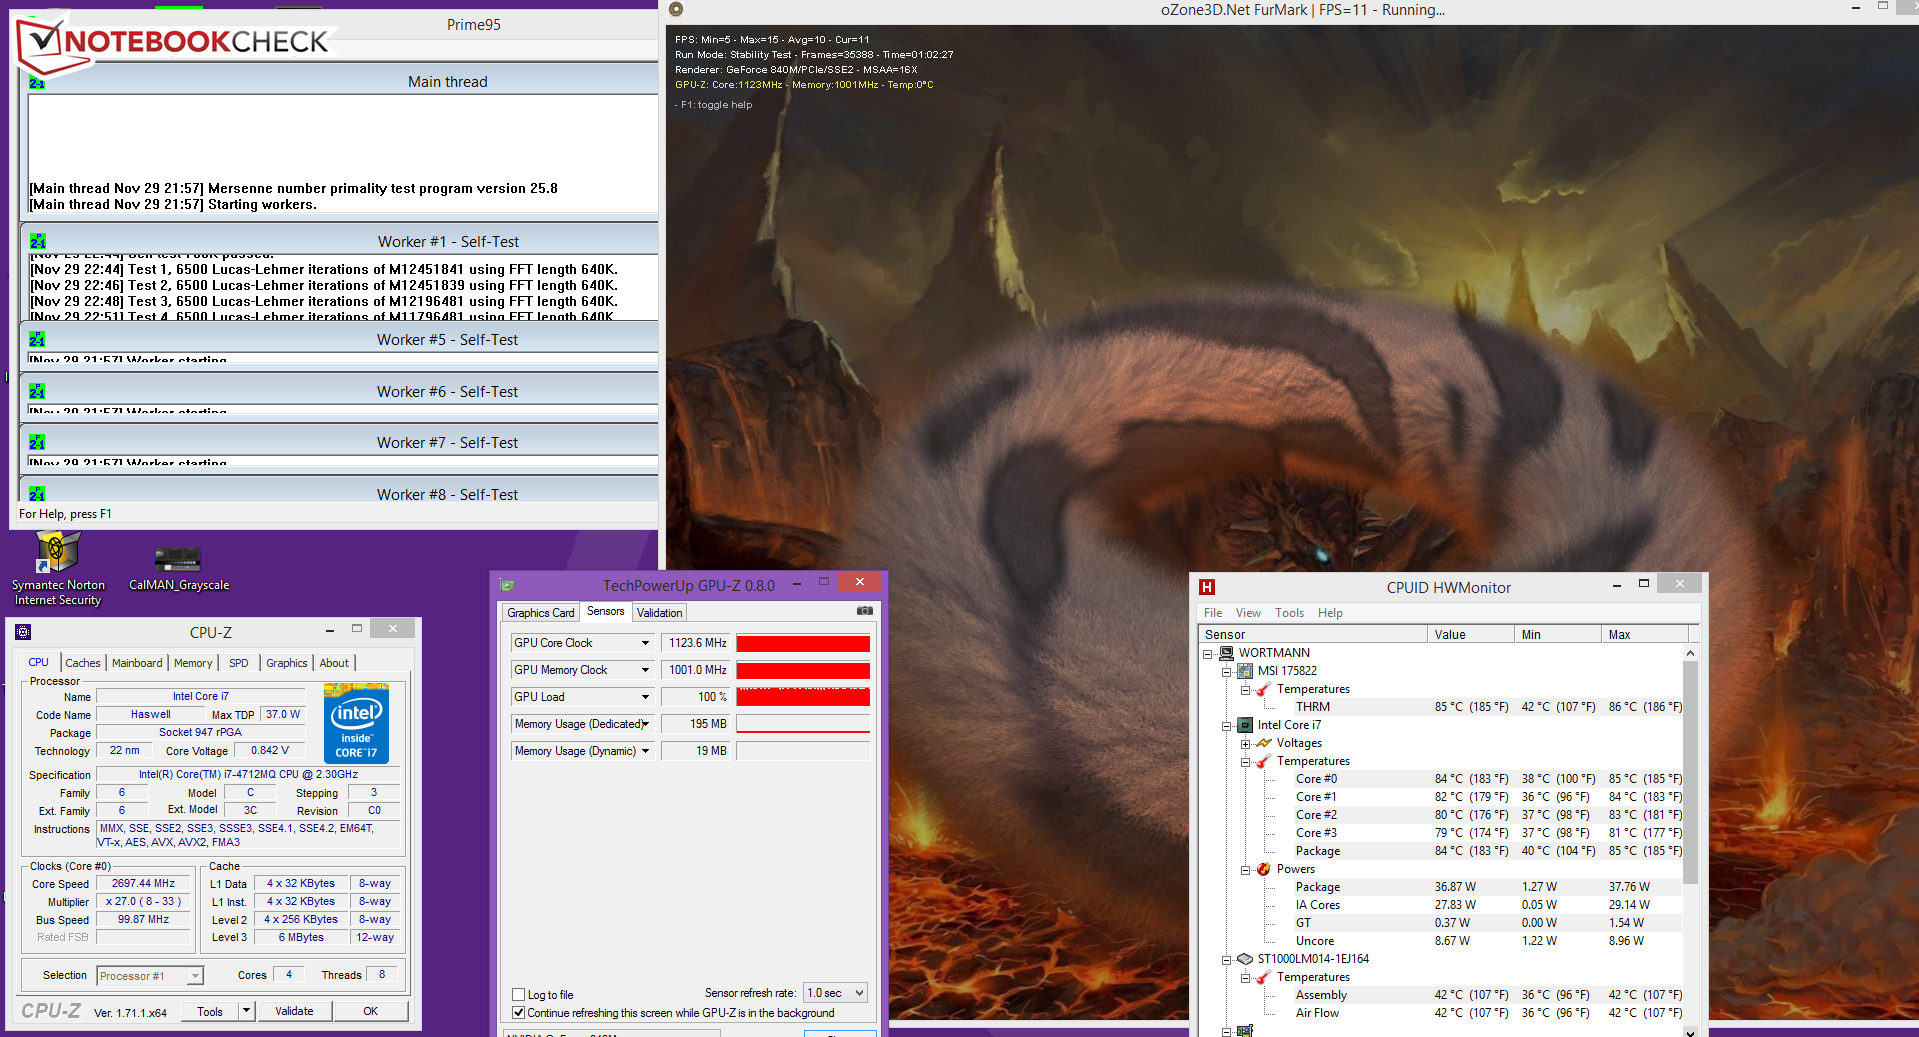Collapse the MSI 175822 node
The height and width of the screenshot is (1037, 1919).
1226,671
